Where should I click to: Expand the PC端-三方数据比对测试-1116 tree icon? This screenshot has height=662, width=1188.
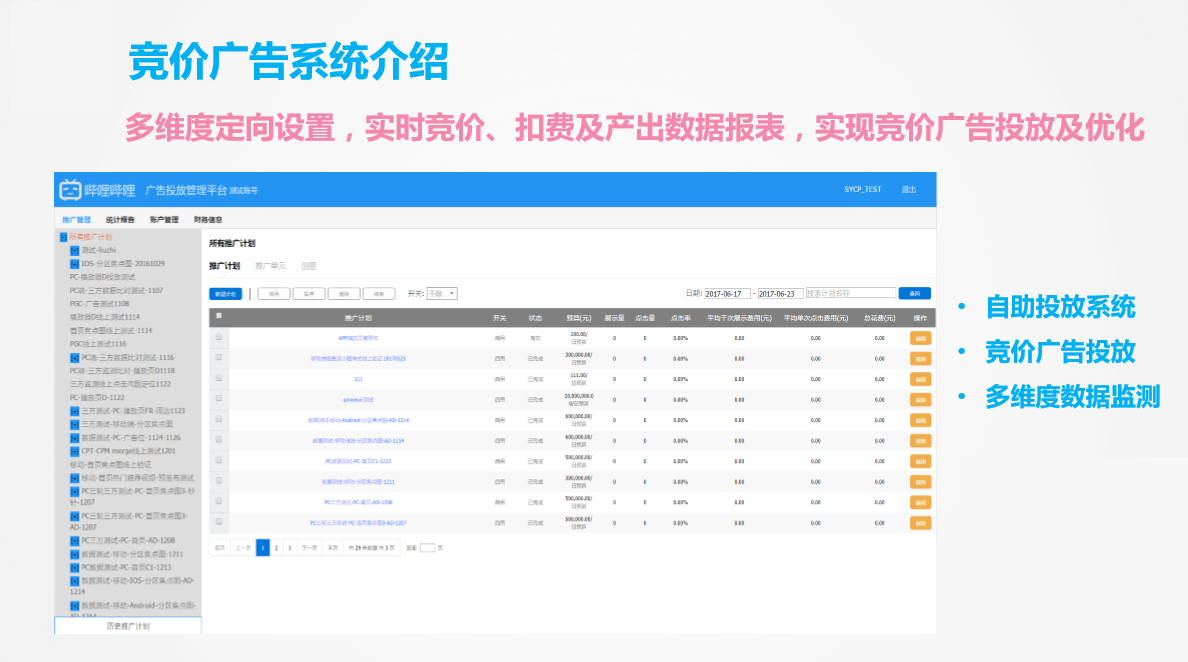point(75,357)
